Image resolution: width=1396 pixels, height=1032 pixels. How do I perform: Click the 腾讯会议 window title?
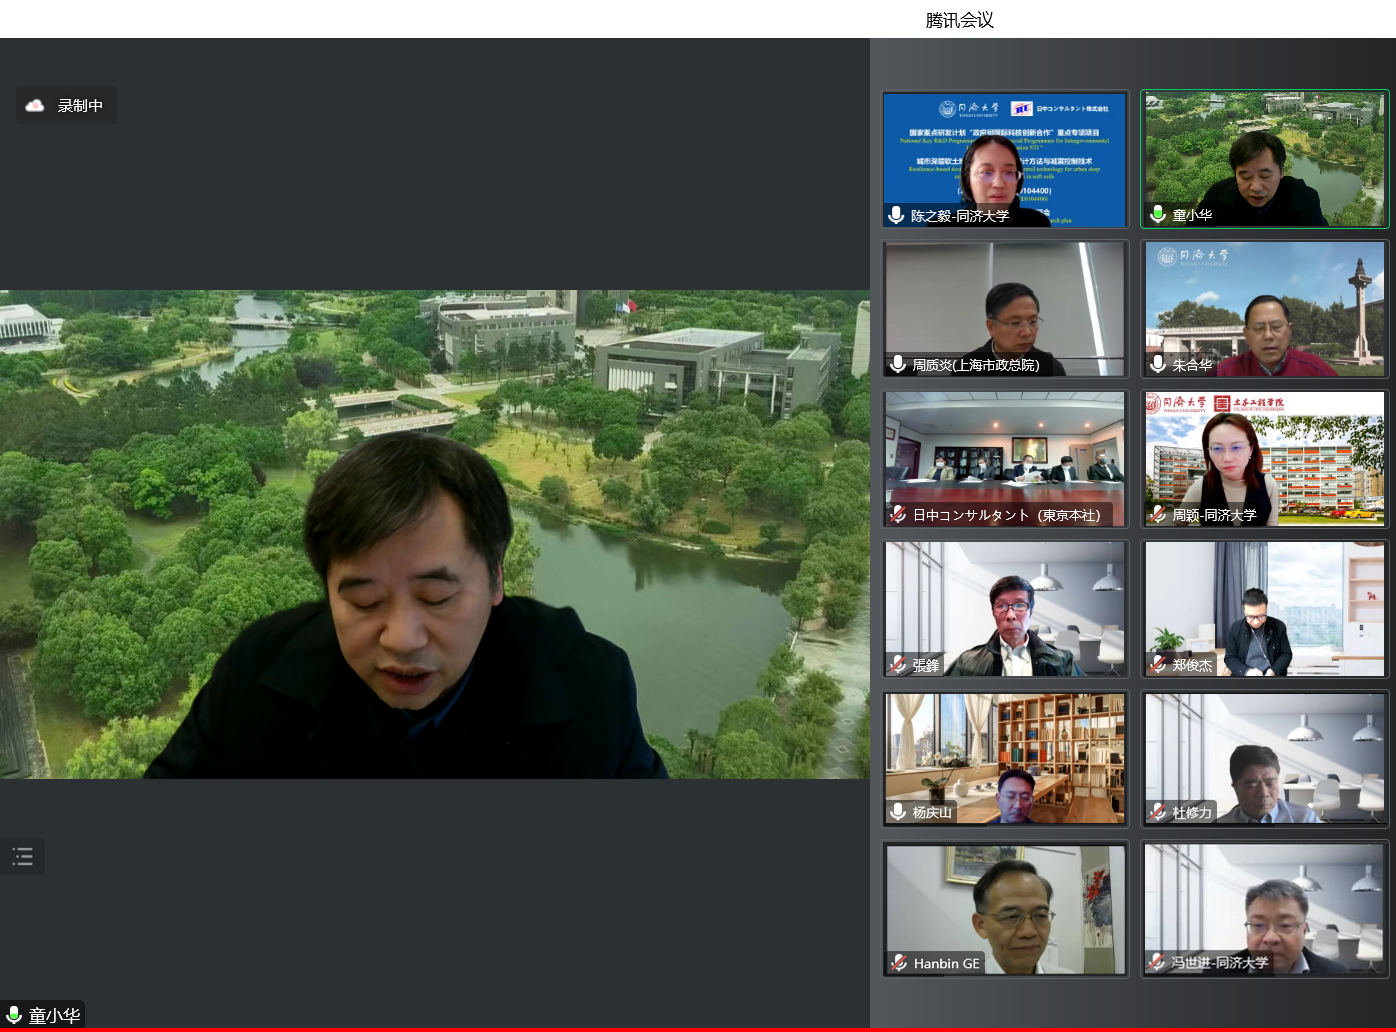tap(959, 20)
